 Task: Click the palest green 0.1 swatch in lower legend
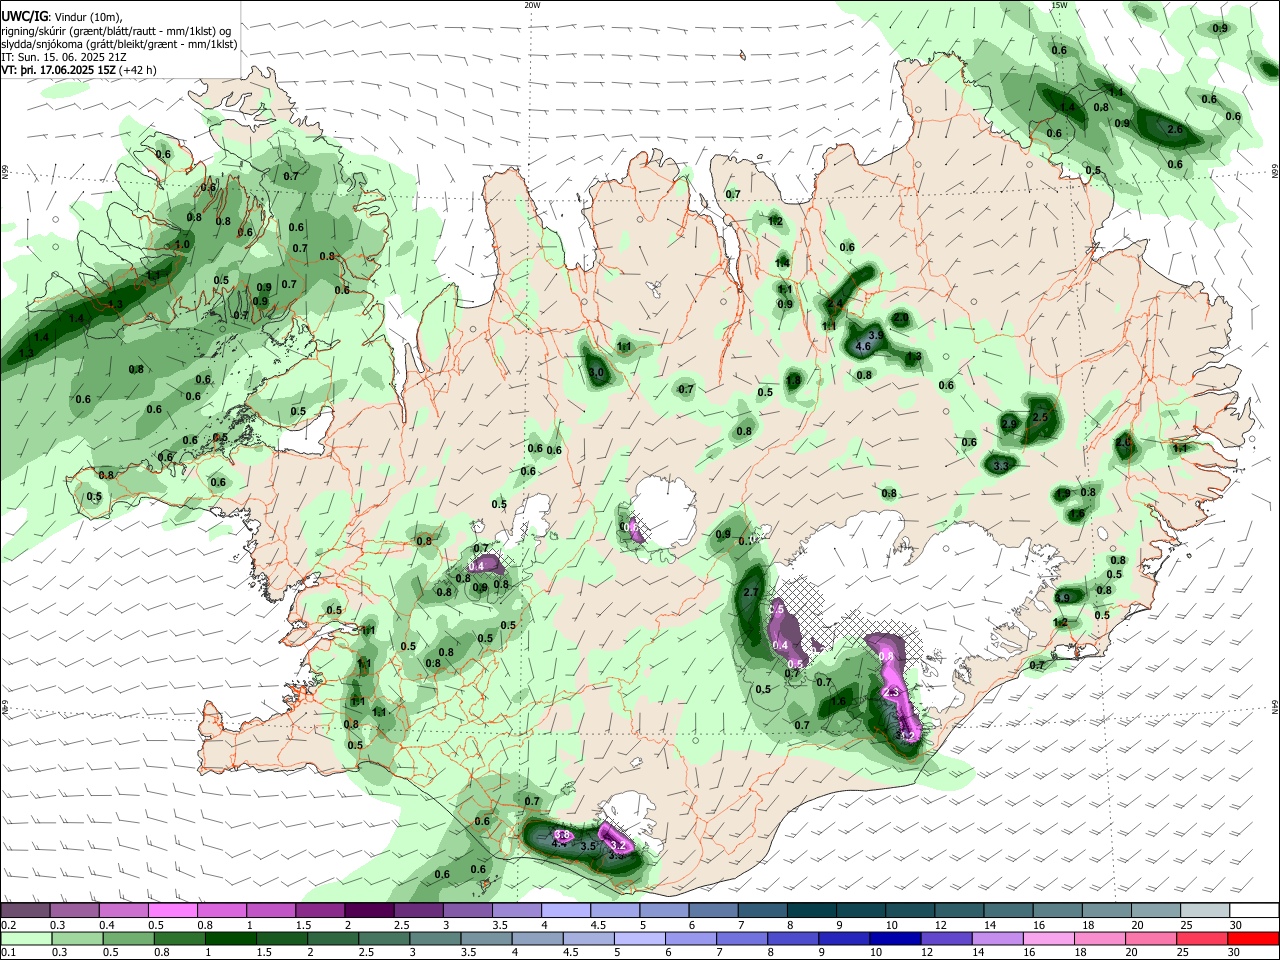tap(26, 939)
